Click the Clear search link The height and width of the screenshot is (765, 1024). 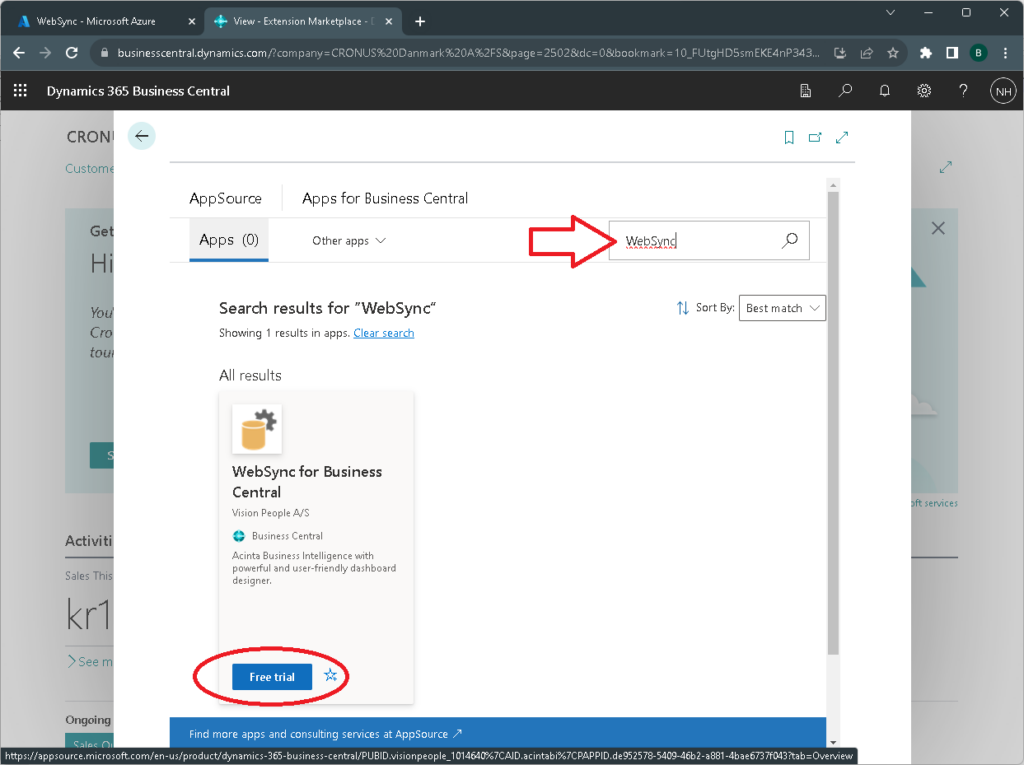coord(383,333)
